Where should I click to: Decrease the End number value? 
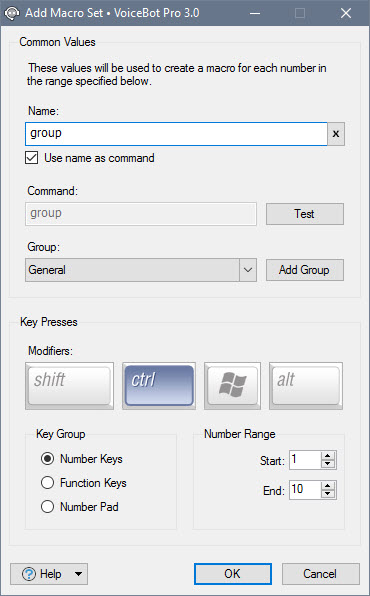click(327, 494)
